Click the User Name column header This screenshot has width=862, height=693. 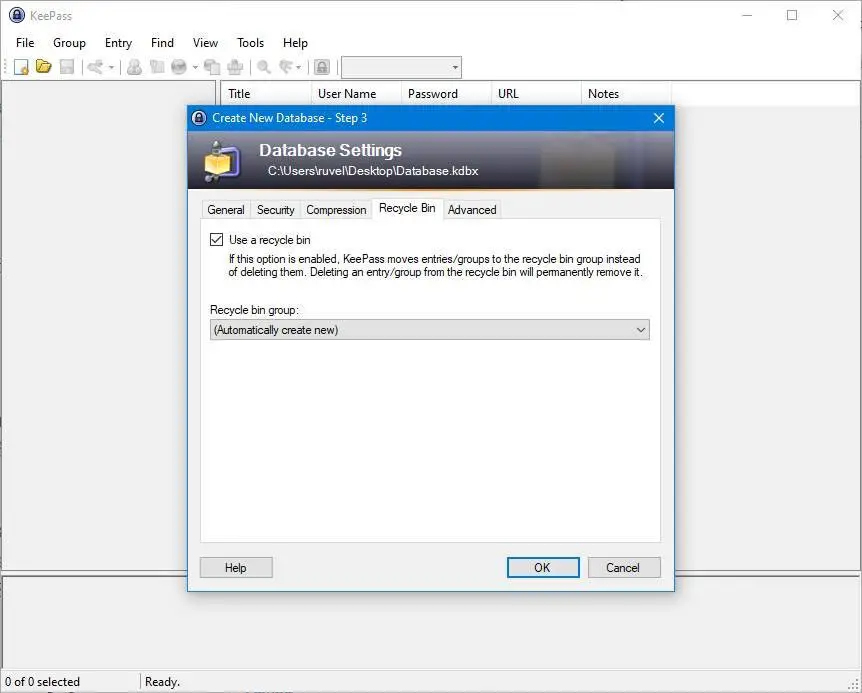pyautogui.click(x=356, y=94)
